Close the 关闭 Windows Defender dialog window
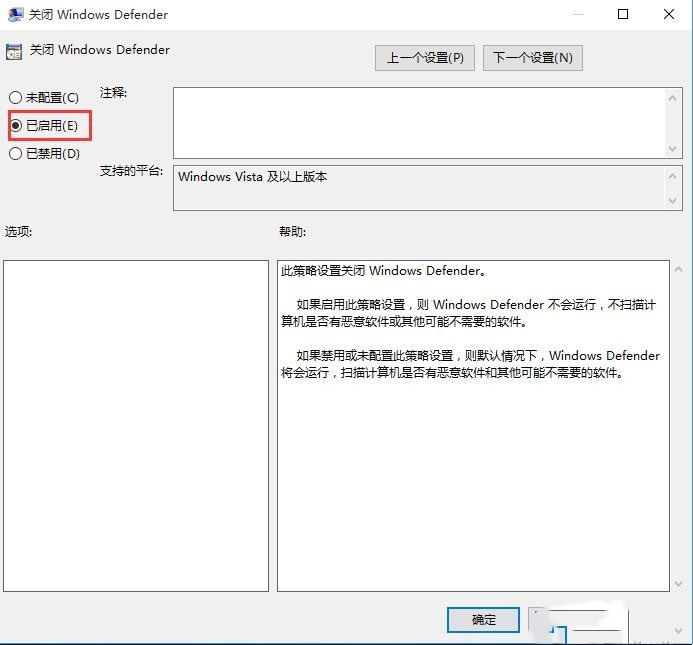Image resolution: width=693 pixels, height=645 pixels. click(669, 15)
